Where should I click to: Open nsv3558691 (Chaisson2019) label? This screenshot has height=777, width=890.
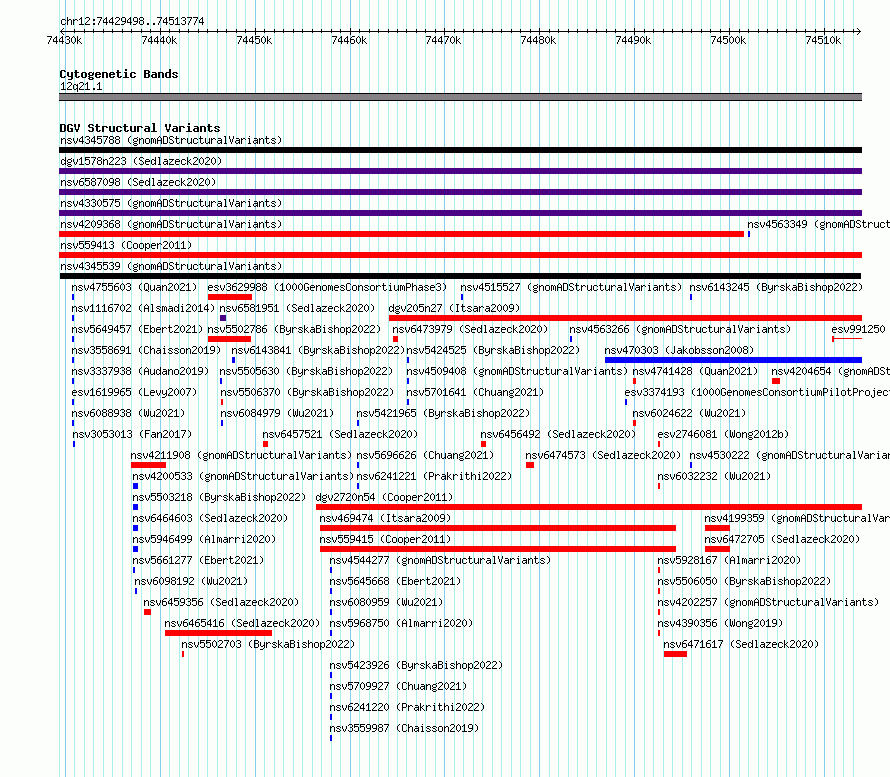point(146,350)
